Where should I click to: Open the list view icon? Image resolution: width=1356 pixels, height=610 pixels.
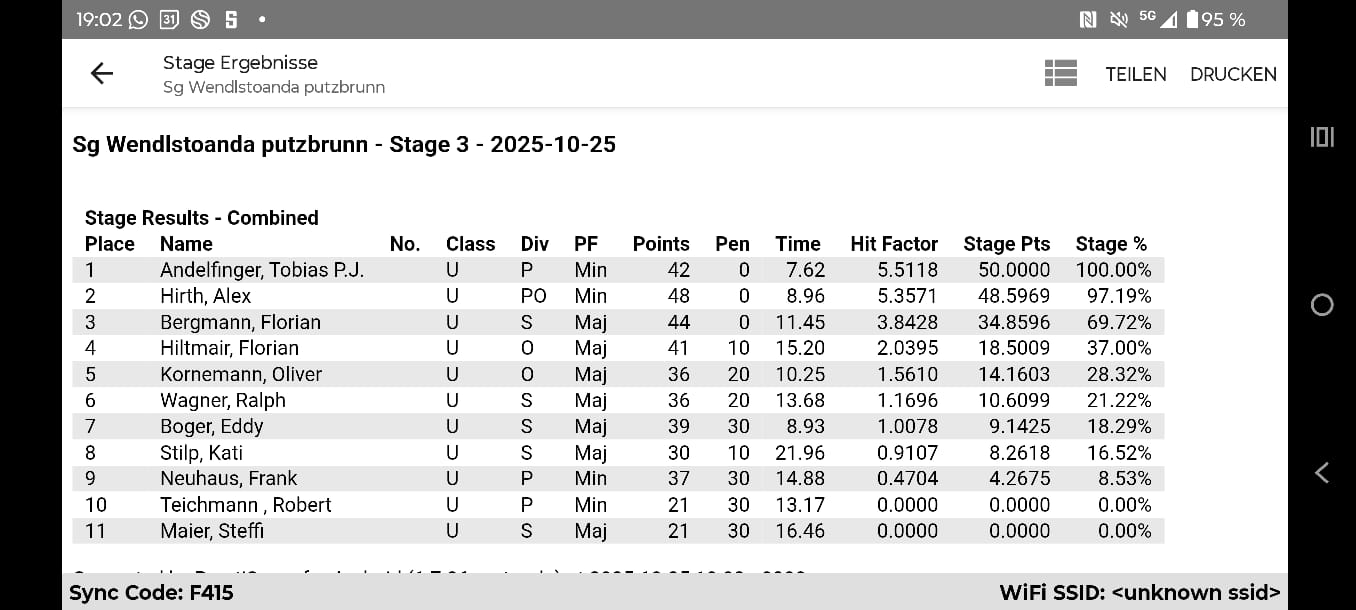point(1060,73)
